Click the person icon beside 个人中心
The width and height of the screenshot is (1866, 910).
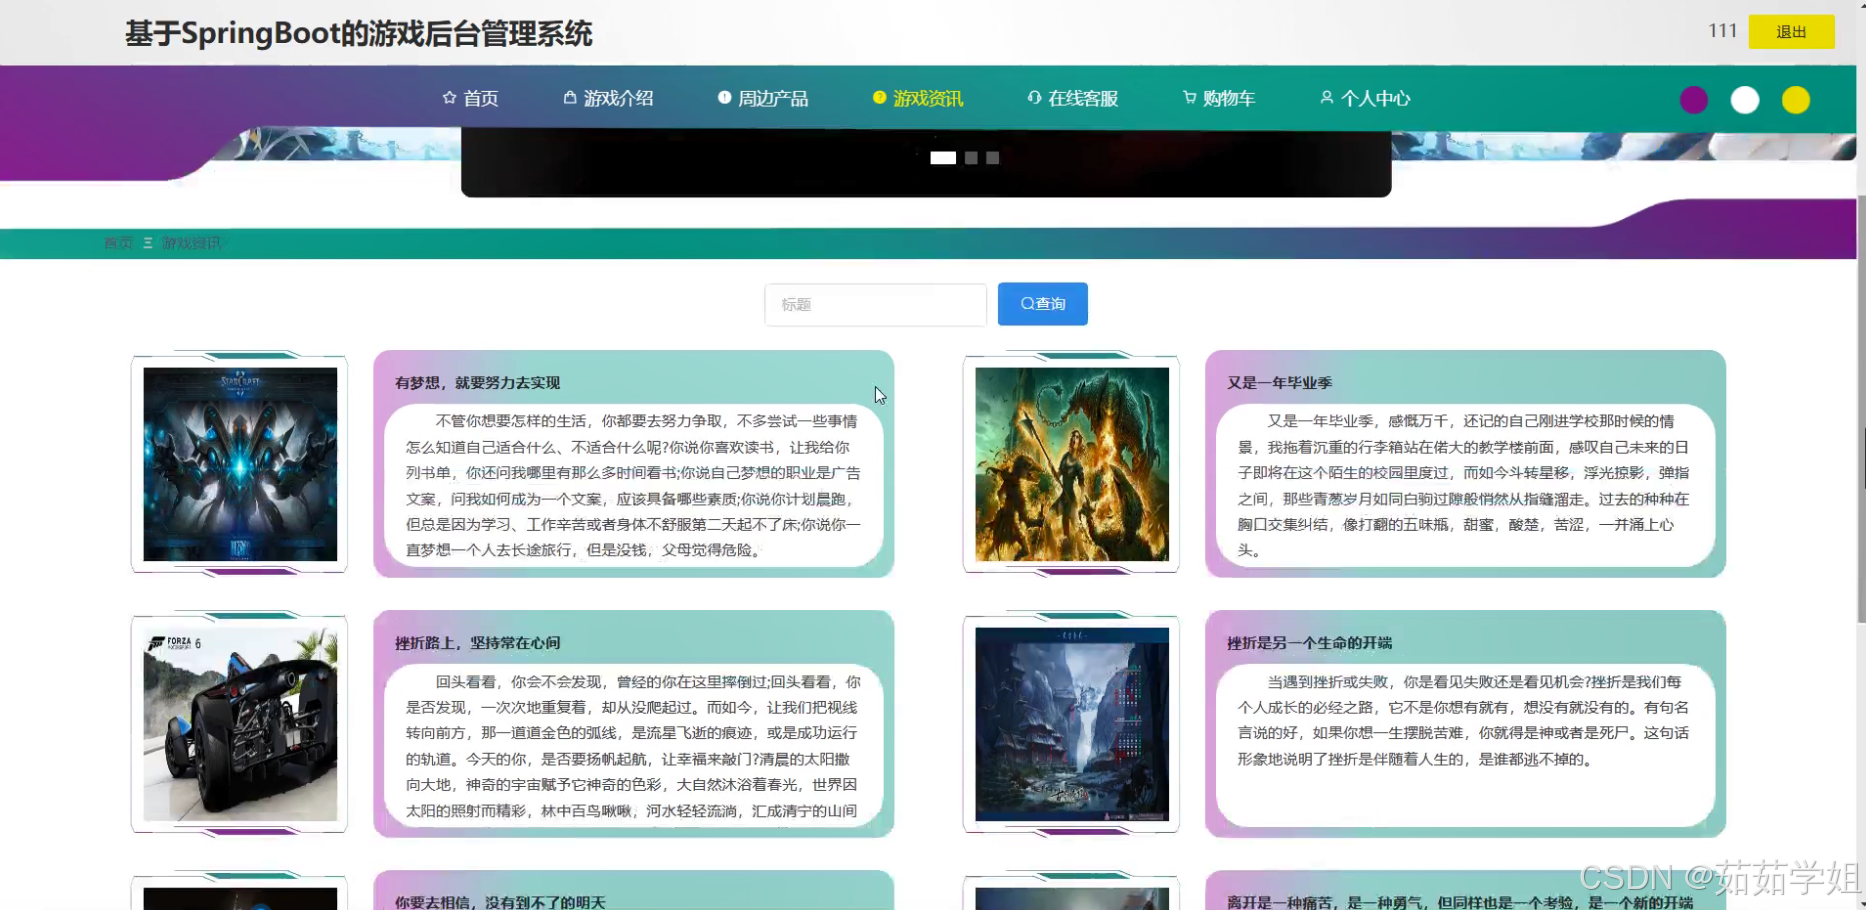1326,98
